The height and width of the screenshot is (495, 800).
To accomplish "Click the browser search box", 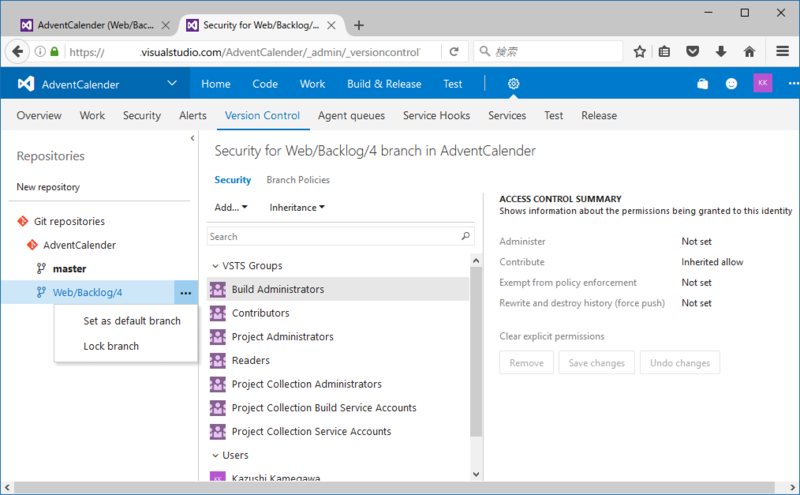I will [x=548, y=52].
